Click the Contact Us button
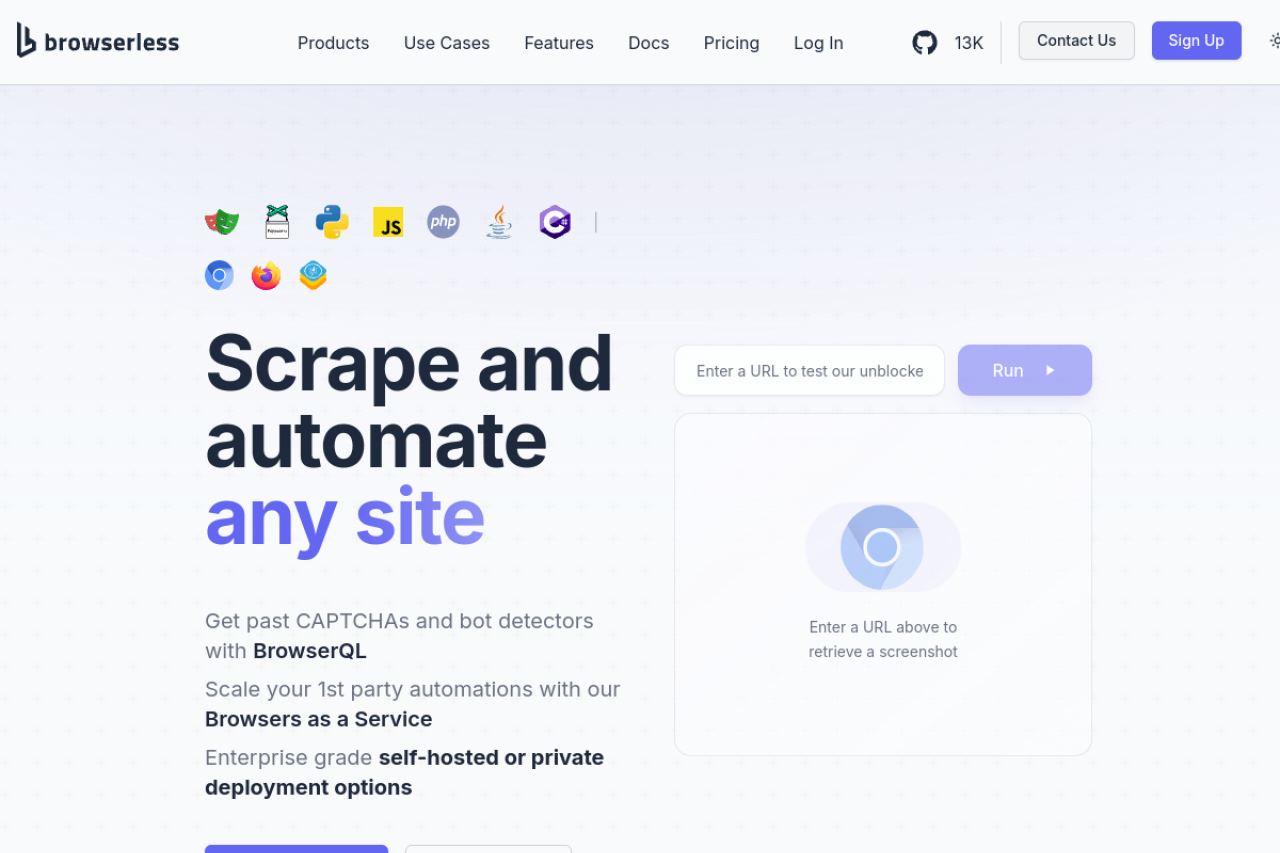Viewport: 1280px width, 853px height. (x=1076, y=41)
